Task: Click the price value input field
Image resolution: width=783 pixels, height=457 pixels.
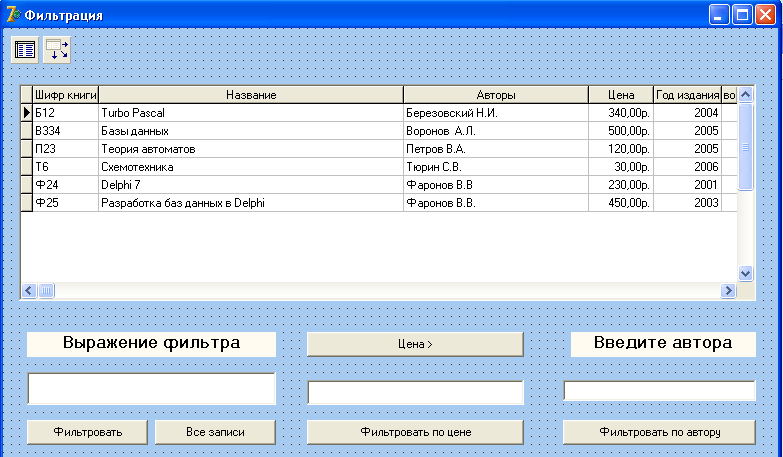Action: pyautogui.click(x=415, y=392)
